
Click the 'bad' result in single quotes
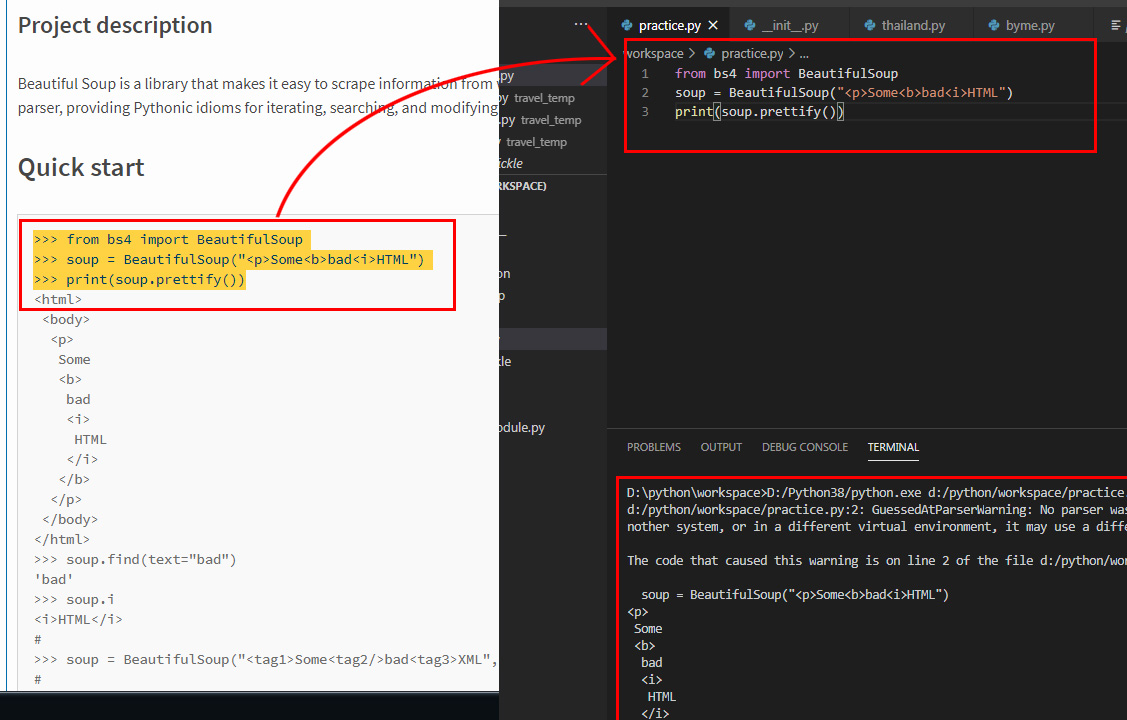coord(54,580)
